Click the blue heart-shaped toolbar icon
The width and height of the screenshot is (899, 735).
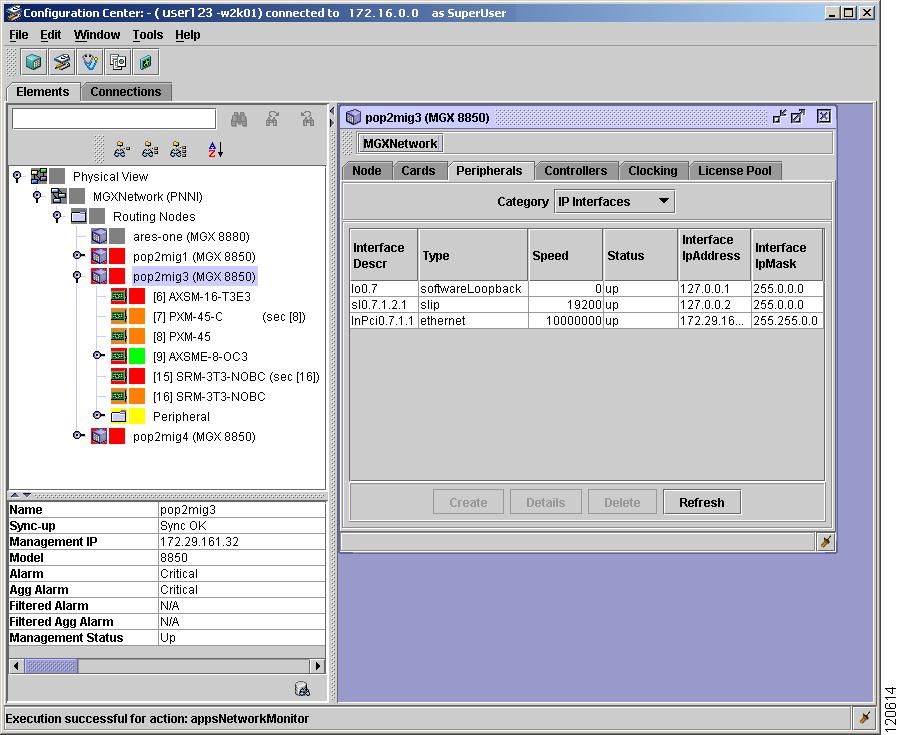point(90,62)
